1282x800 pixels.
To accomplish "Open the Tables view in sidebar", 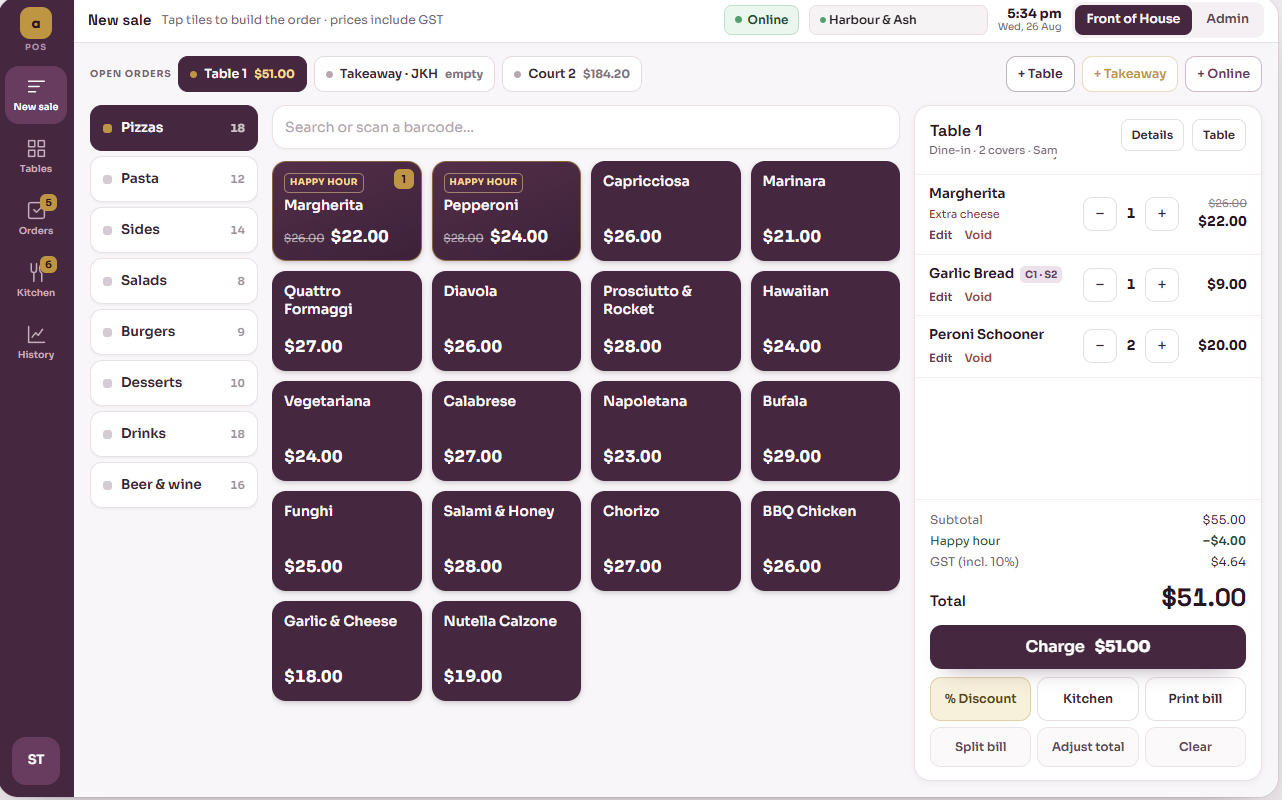I will pyautogui.click(x=36, y=157).
